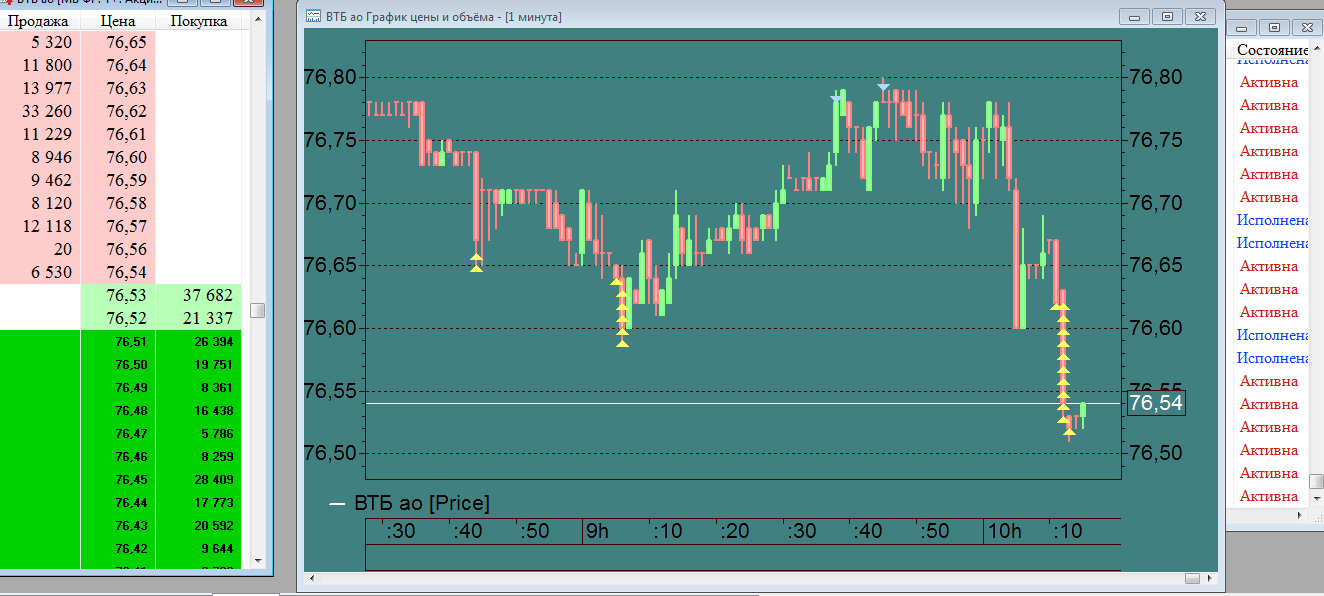Click the :20 label on time axis
The image size is (1324, 596).
click(735, 531)
